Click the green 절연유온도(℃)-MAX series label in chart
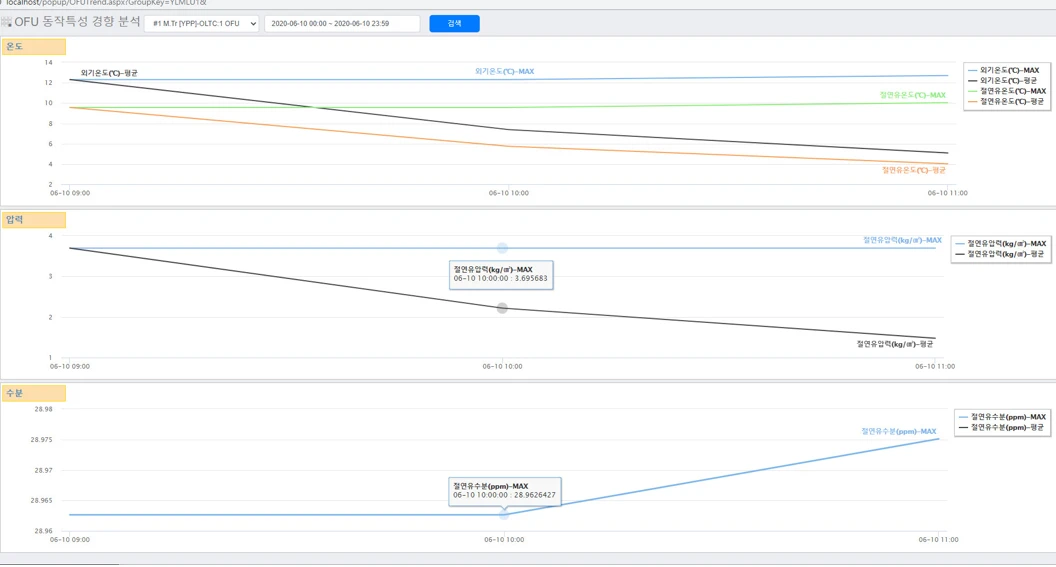 pyautogui.click(x=913, y=95)
